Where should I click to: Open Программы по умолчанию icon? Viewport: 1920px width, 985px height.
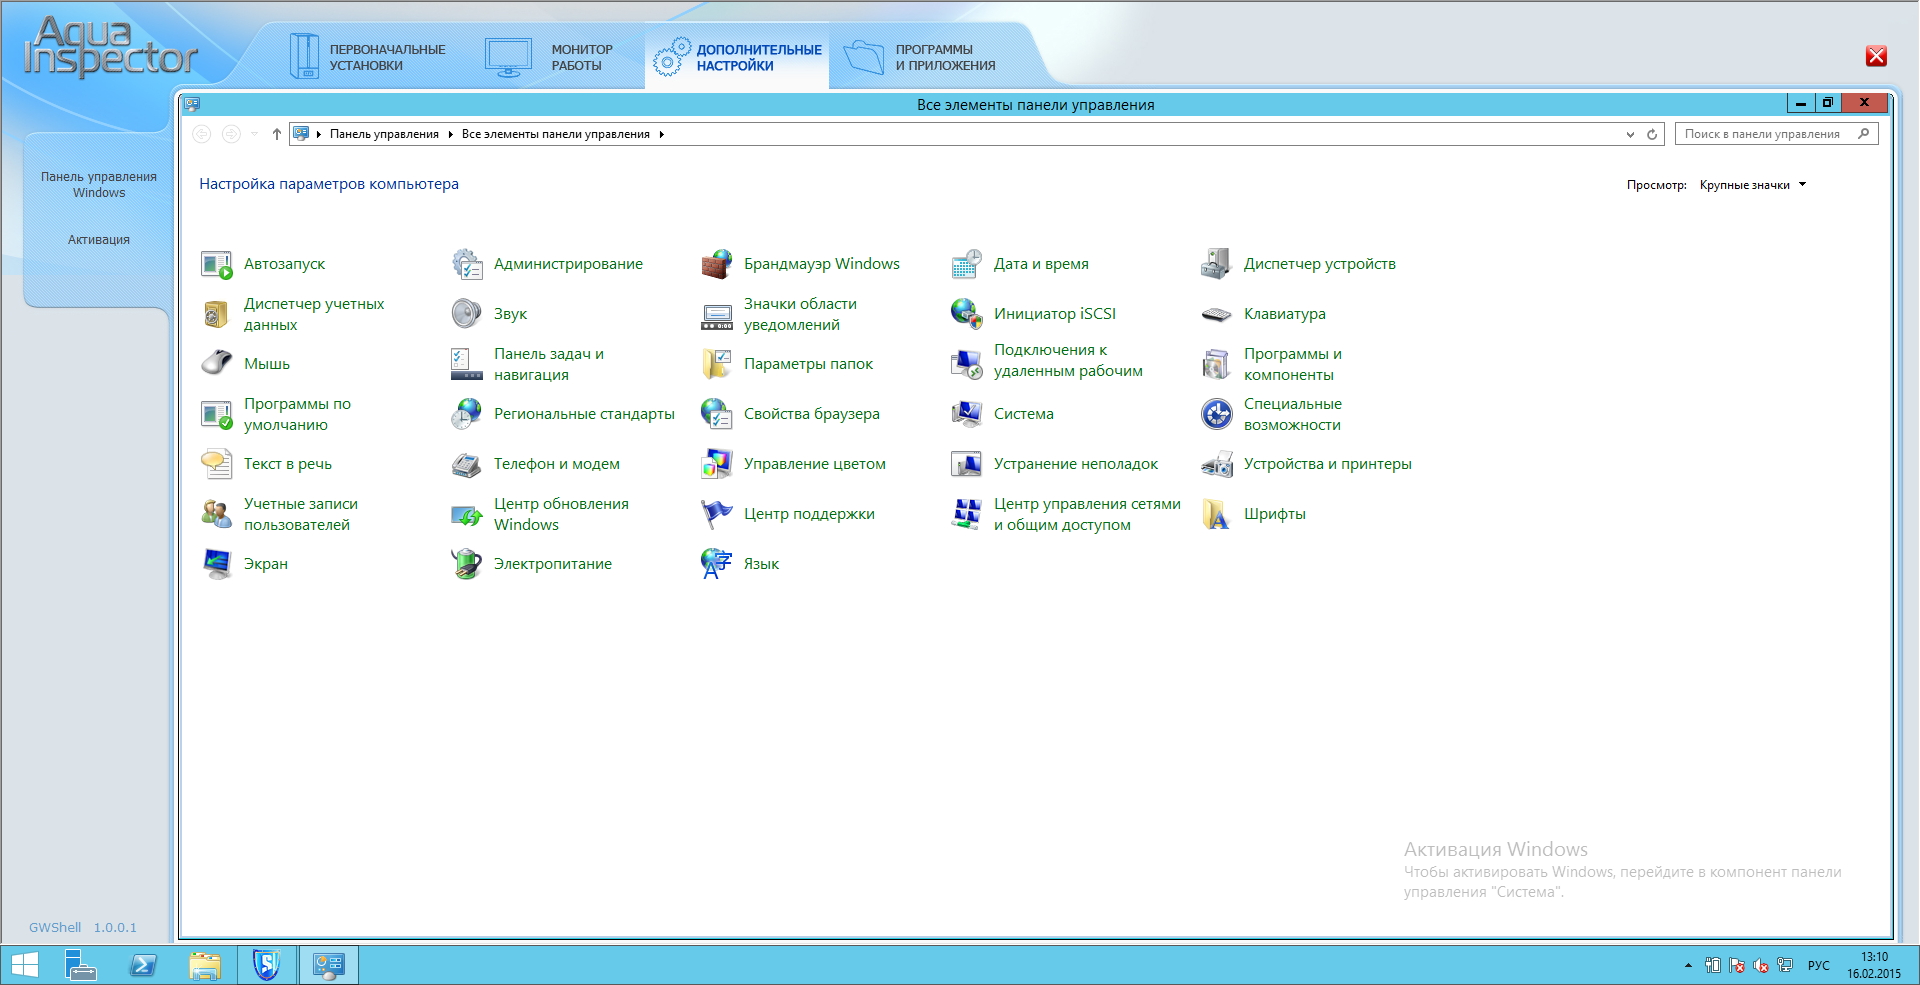216,414
